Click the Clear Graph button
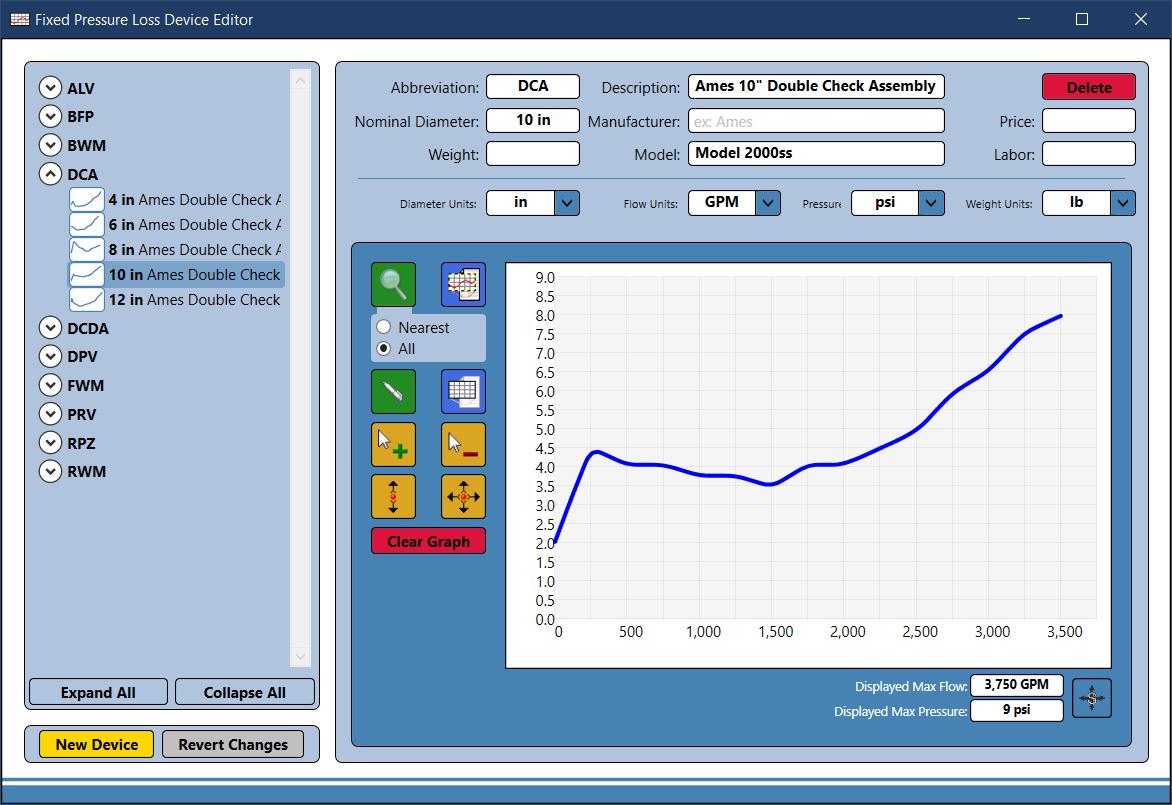Viewport: 1172px width, 805px height. pyautogui.click(x=428, y=541)
